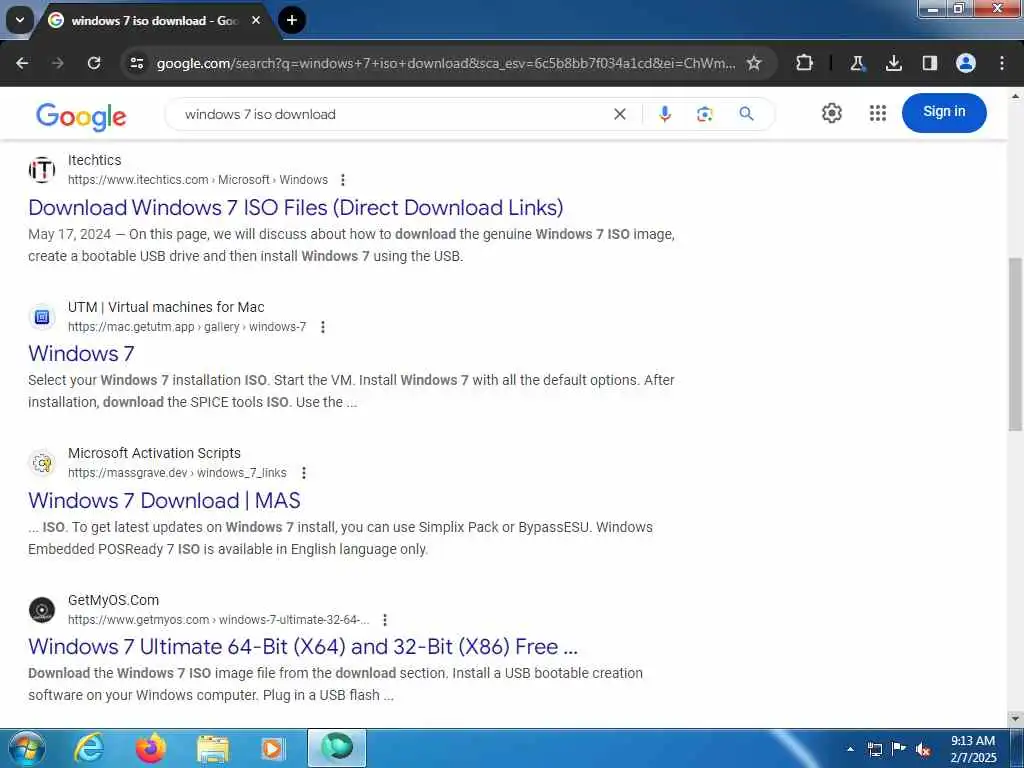
Task: Close the windows 7 iso download tab
Action: tap(256, 20)
